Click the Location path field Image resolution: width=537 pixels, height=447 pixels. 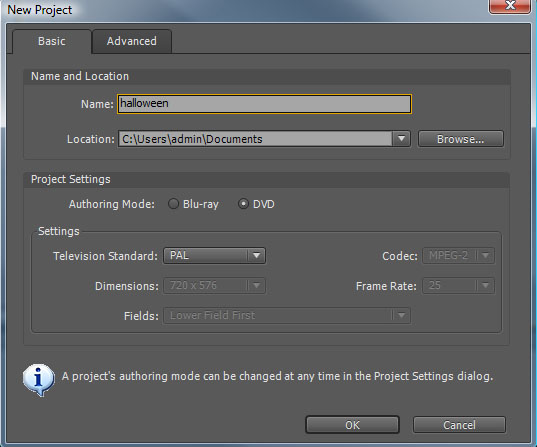point(255,139)
